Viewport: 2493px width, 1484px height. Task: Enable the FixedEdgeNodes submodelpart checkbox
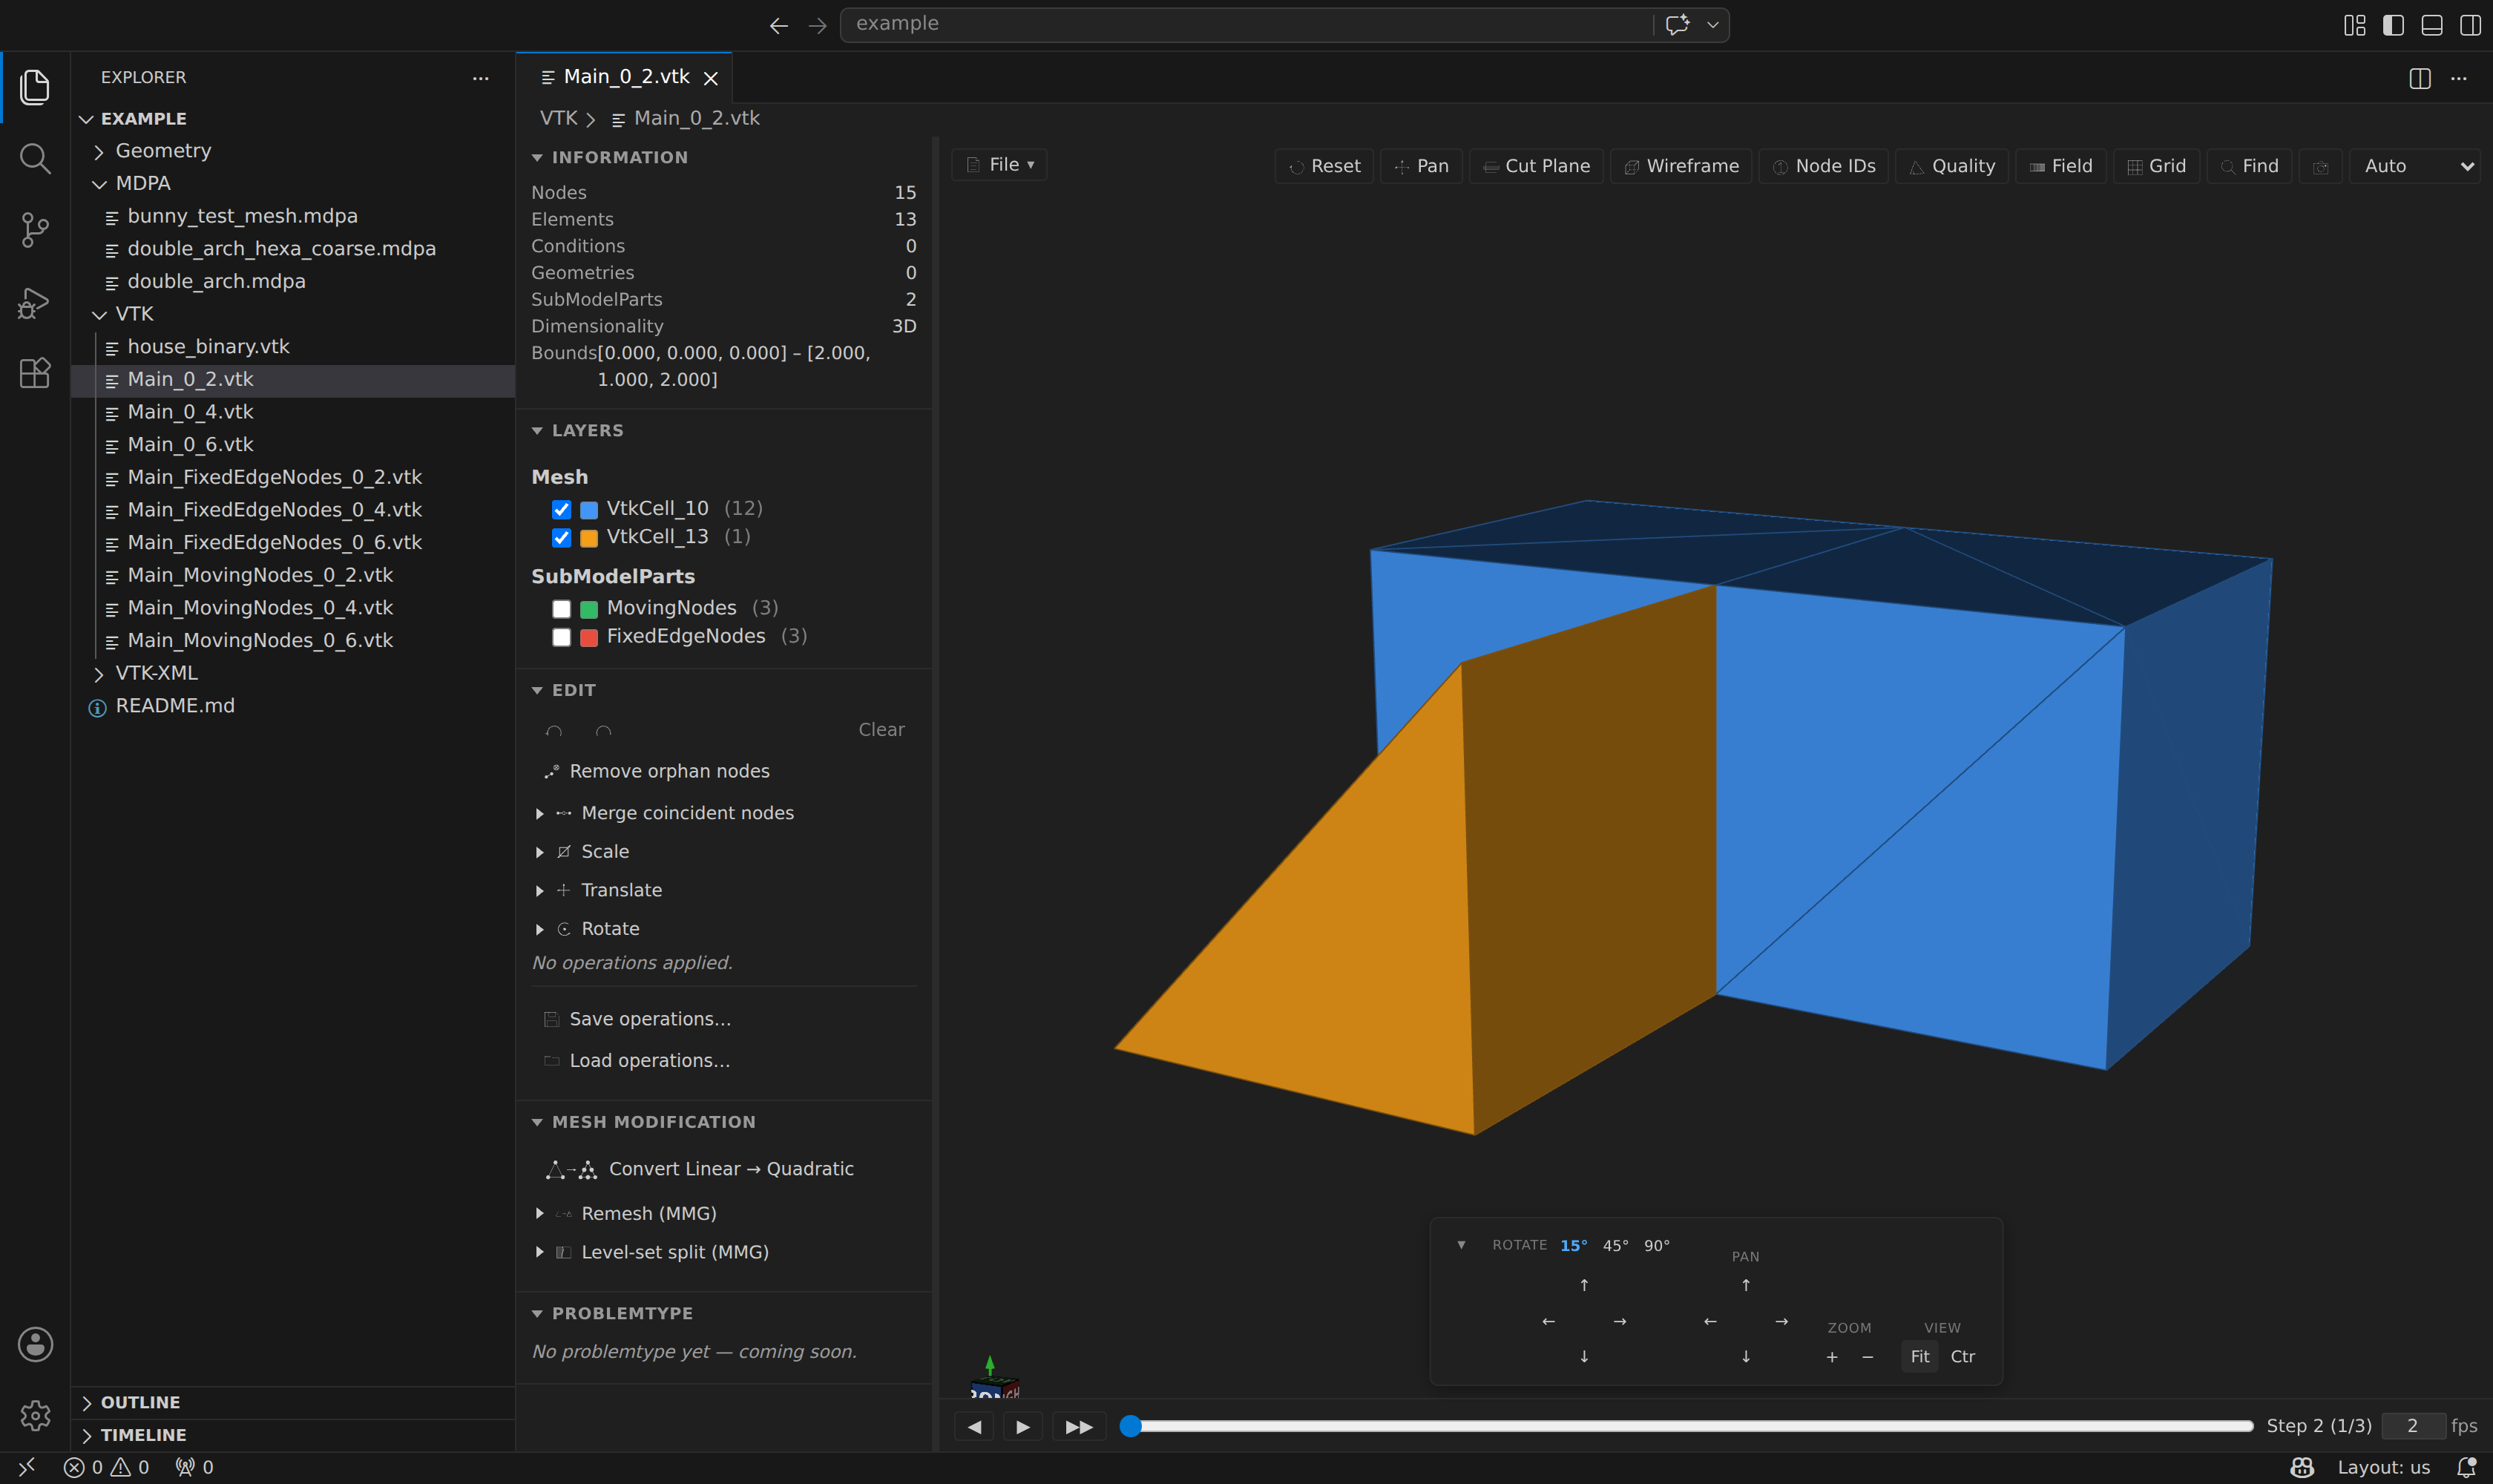[x=561, y=637]
